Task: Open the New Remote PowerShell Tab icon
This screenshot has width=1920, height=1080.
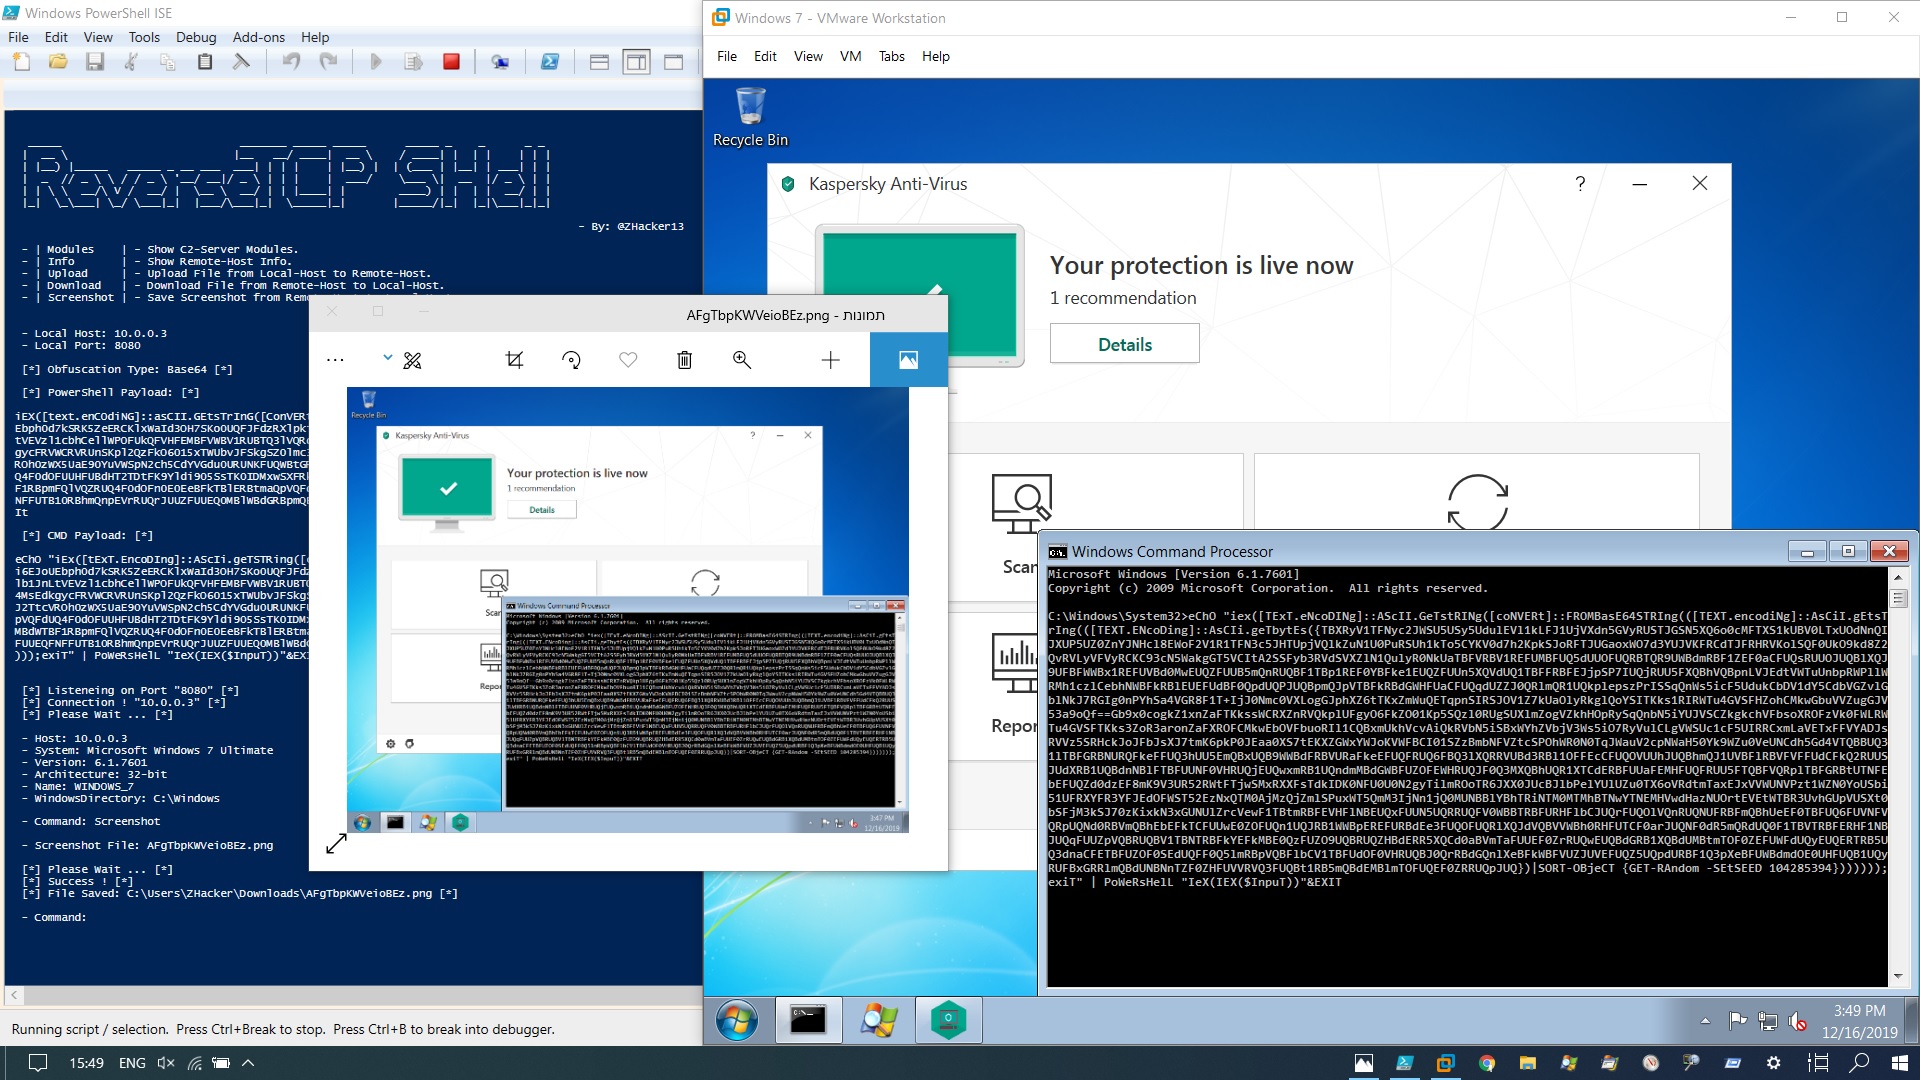Action: 500,62
